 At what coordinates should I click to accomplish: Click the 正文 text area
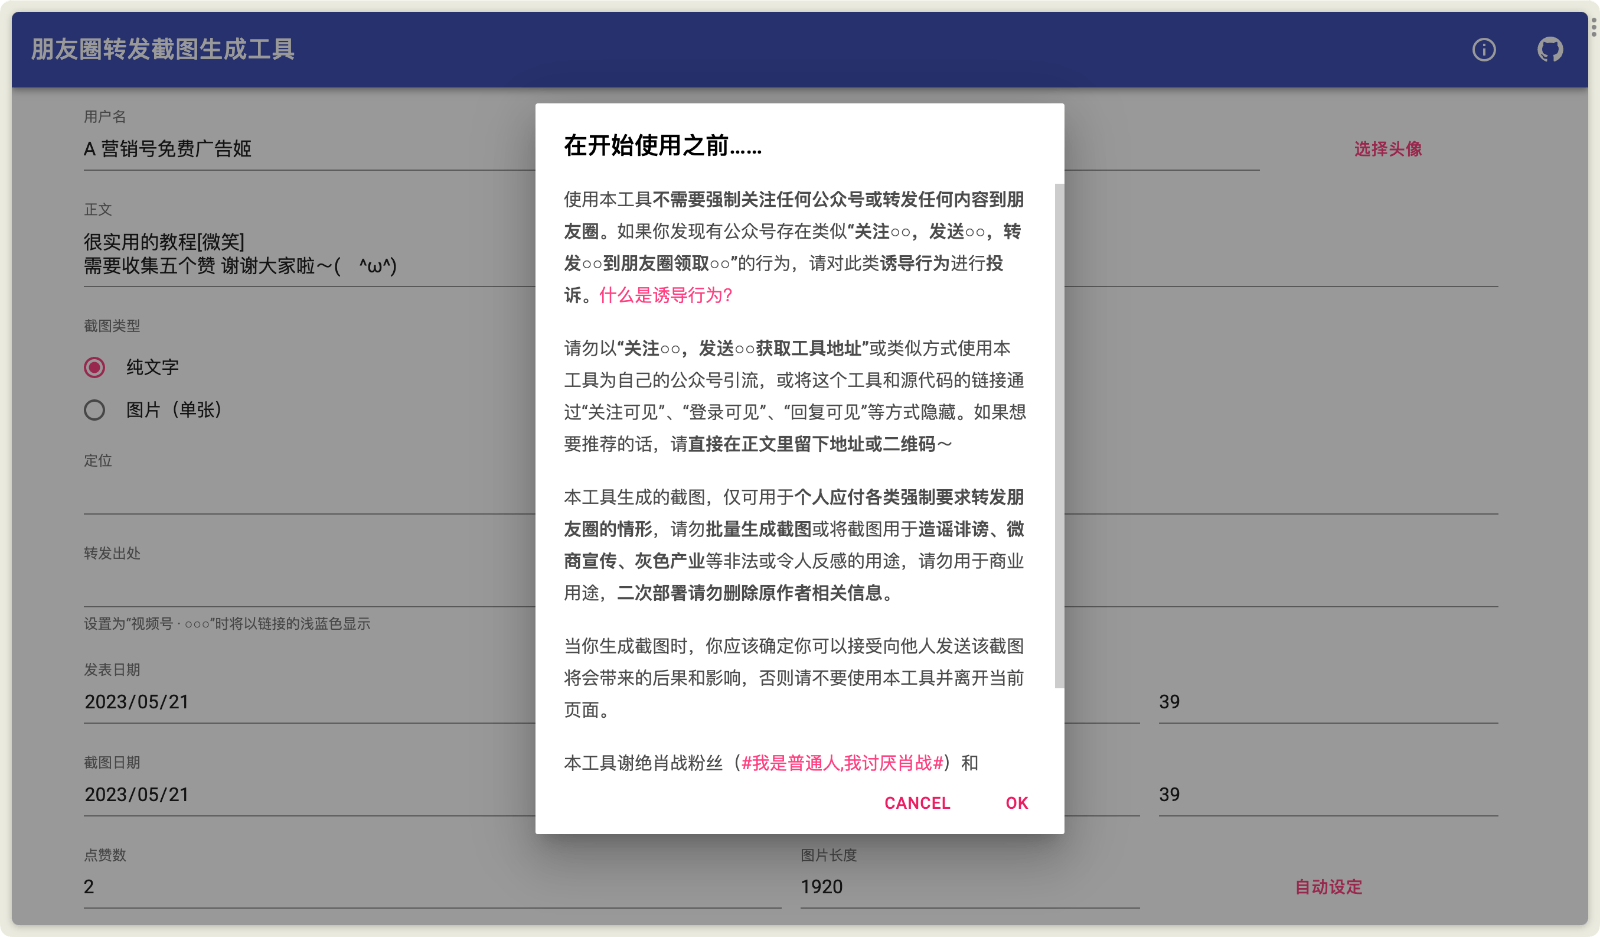point(300,253)
